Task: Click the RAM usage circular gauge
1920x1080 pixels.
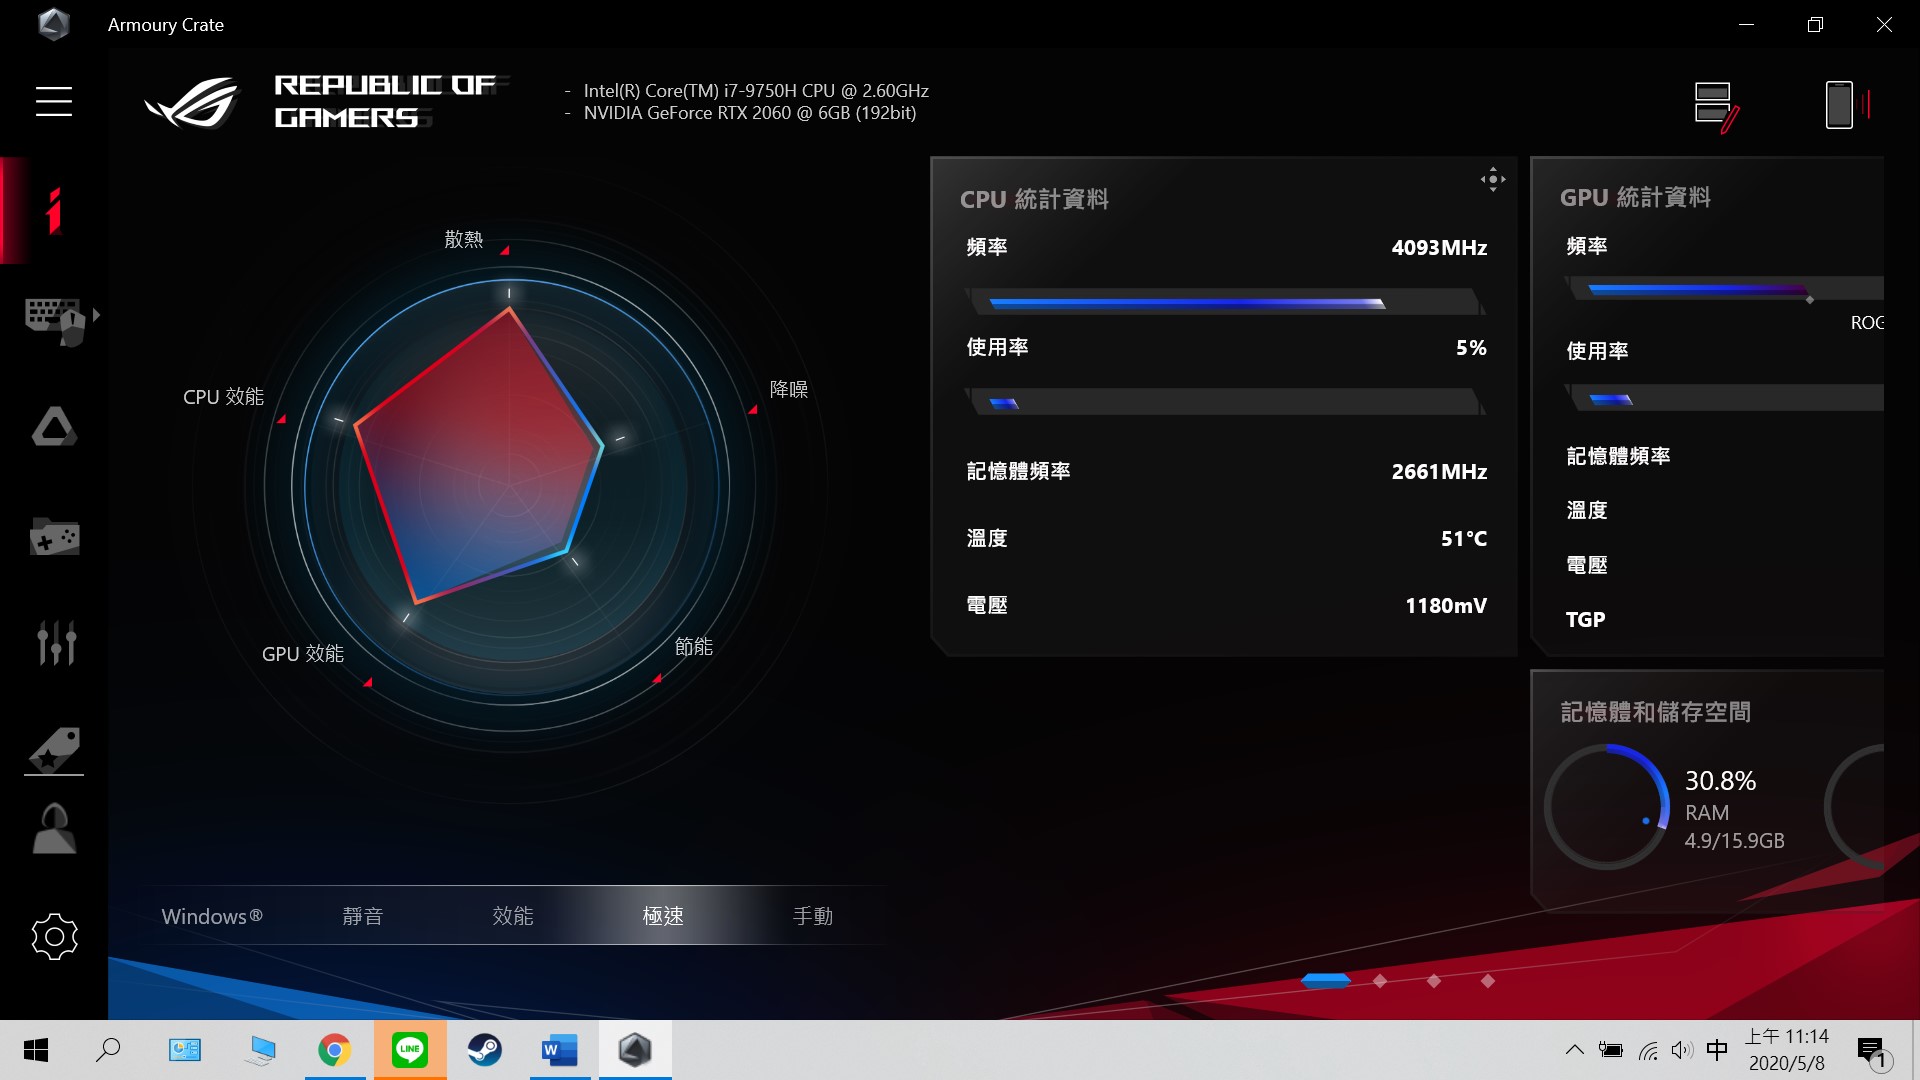Action: tap(1607, 807)
